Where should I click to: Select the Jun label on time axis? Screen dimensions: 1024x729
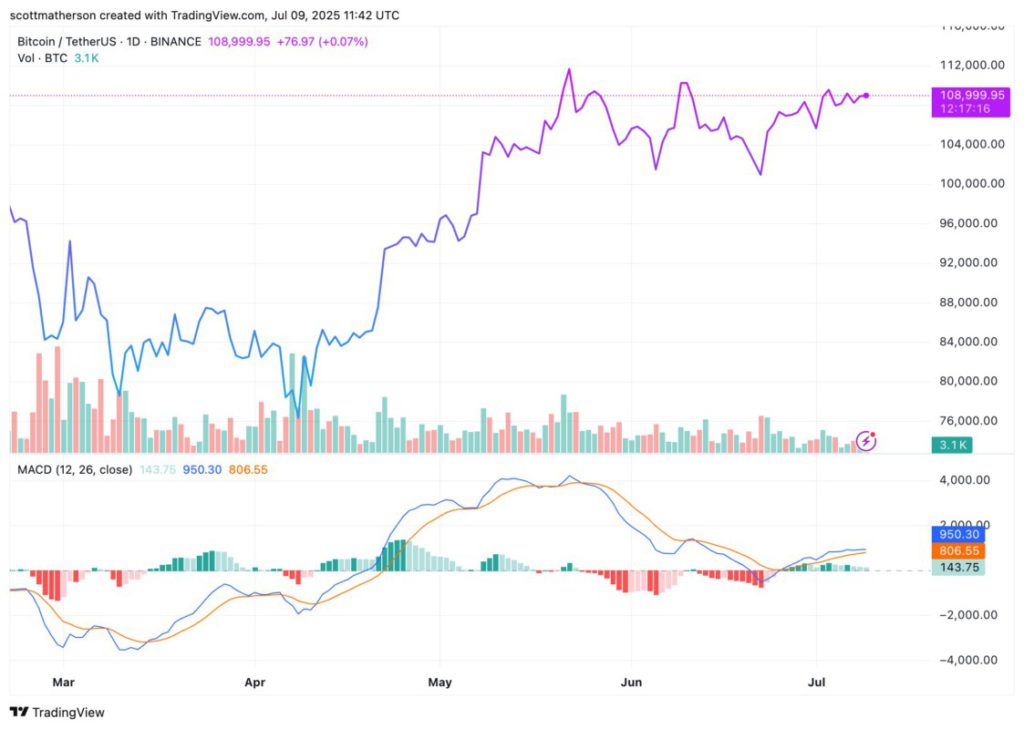tap(631, 682)
